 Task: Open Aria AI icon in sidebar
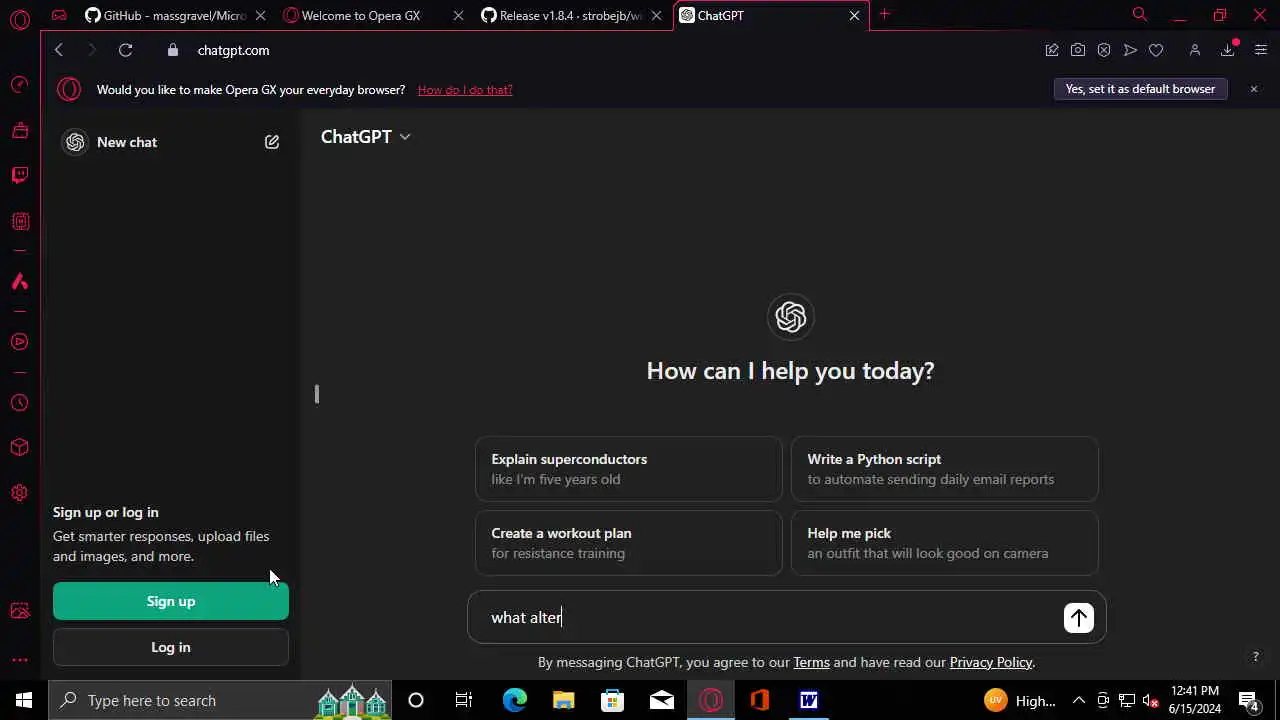point(19,282)
